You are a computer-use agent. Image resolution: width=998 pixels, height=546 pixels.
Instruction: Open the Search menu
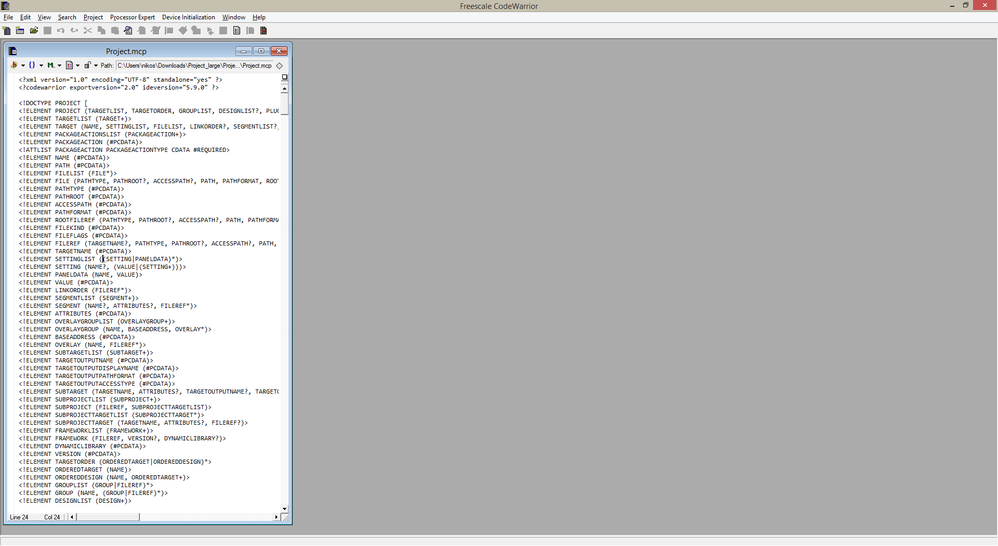(x=67, y=17)
